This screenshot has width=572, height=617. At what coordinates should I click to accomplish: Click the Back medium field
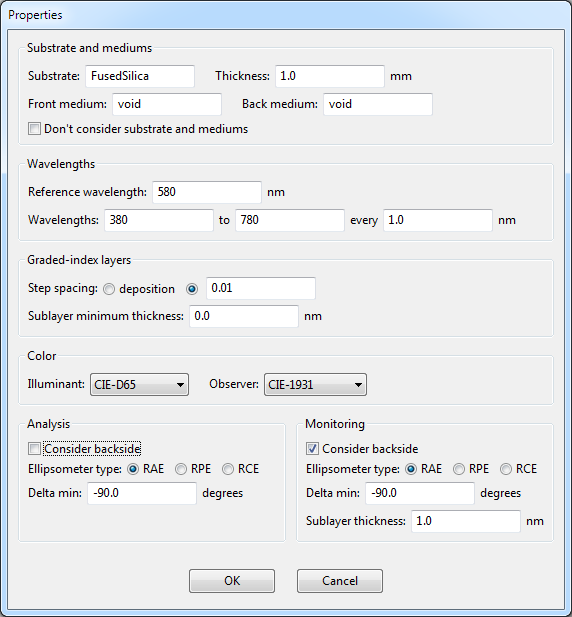(378, 104)
